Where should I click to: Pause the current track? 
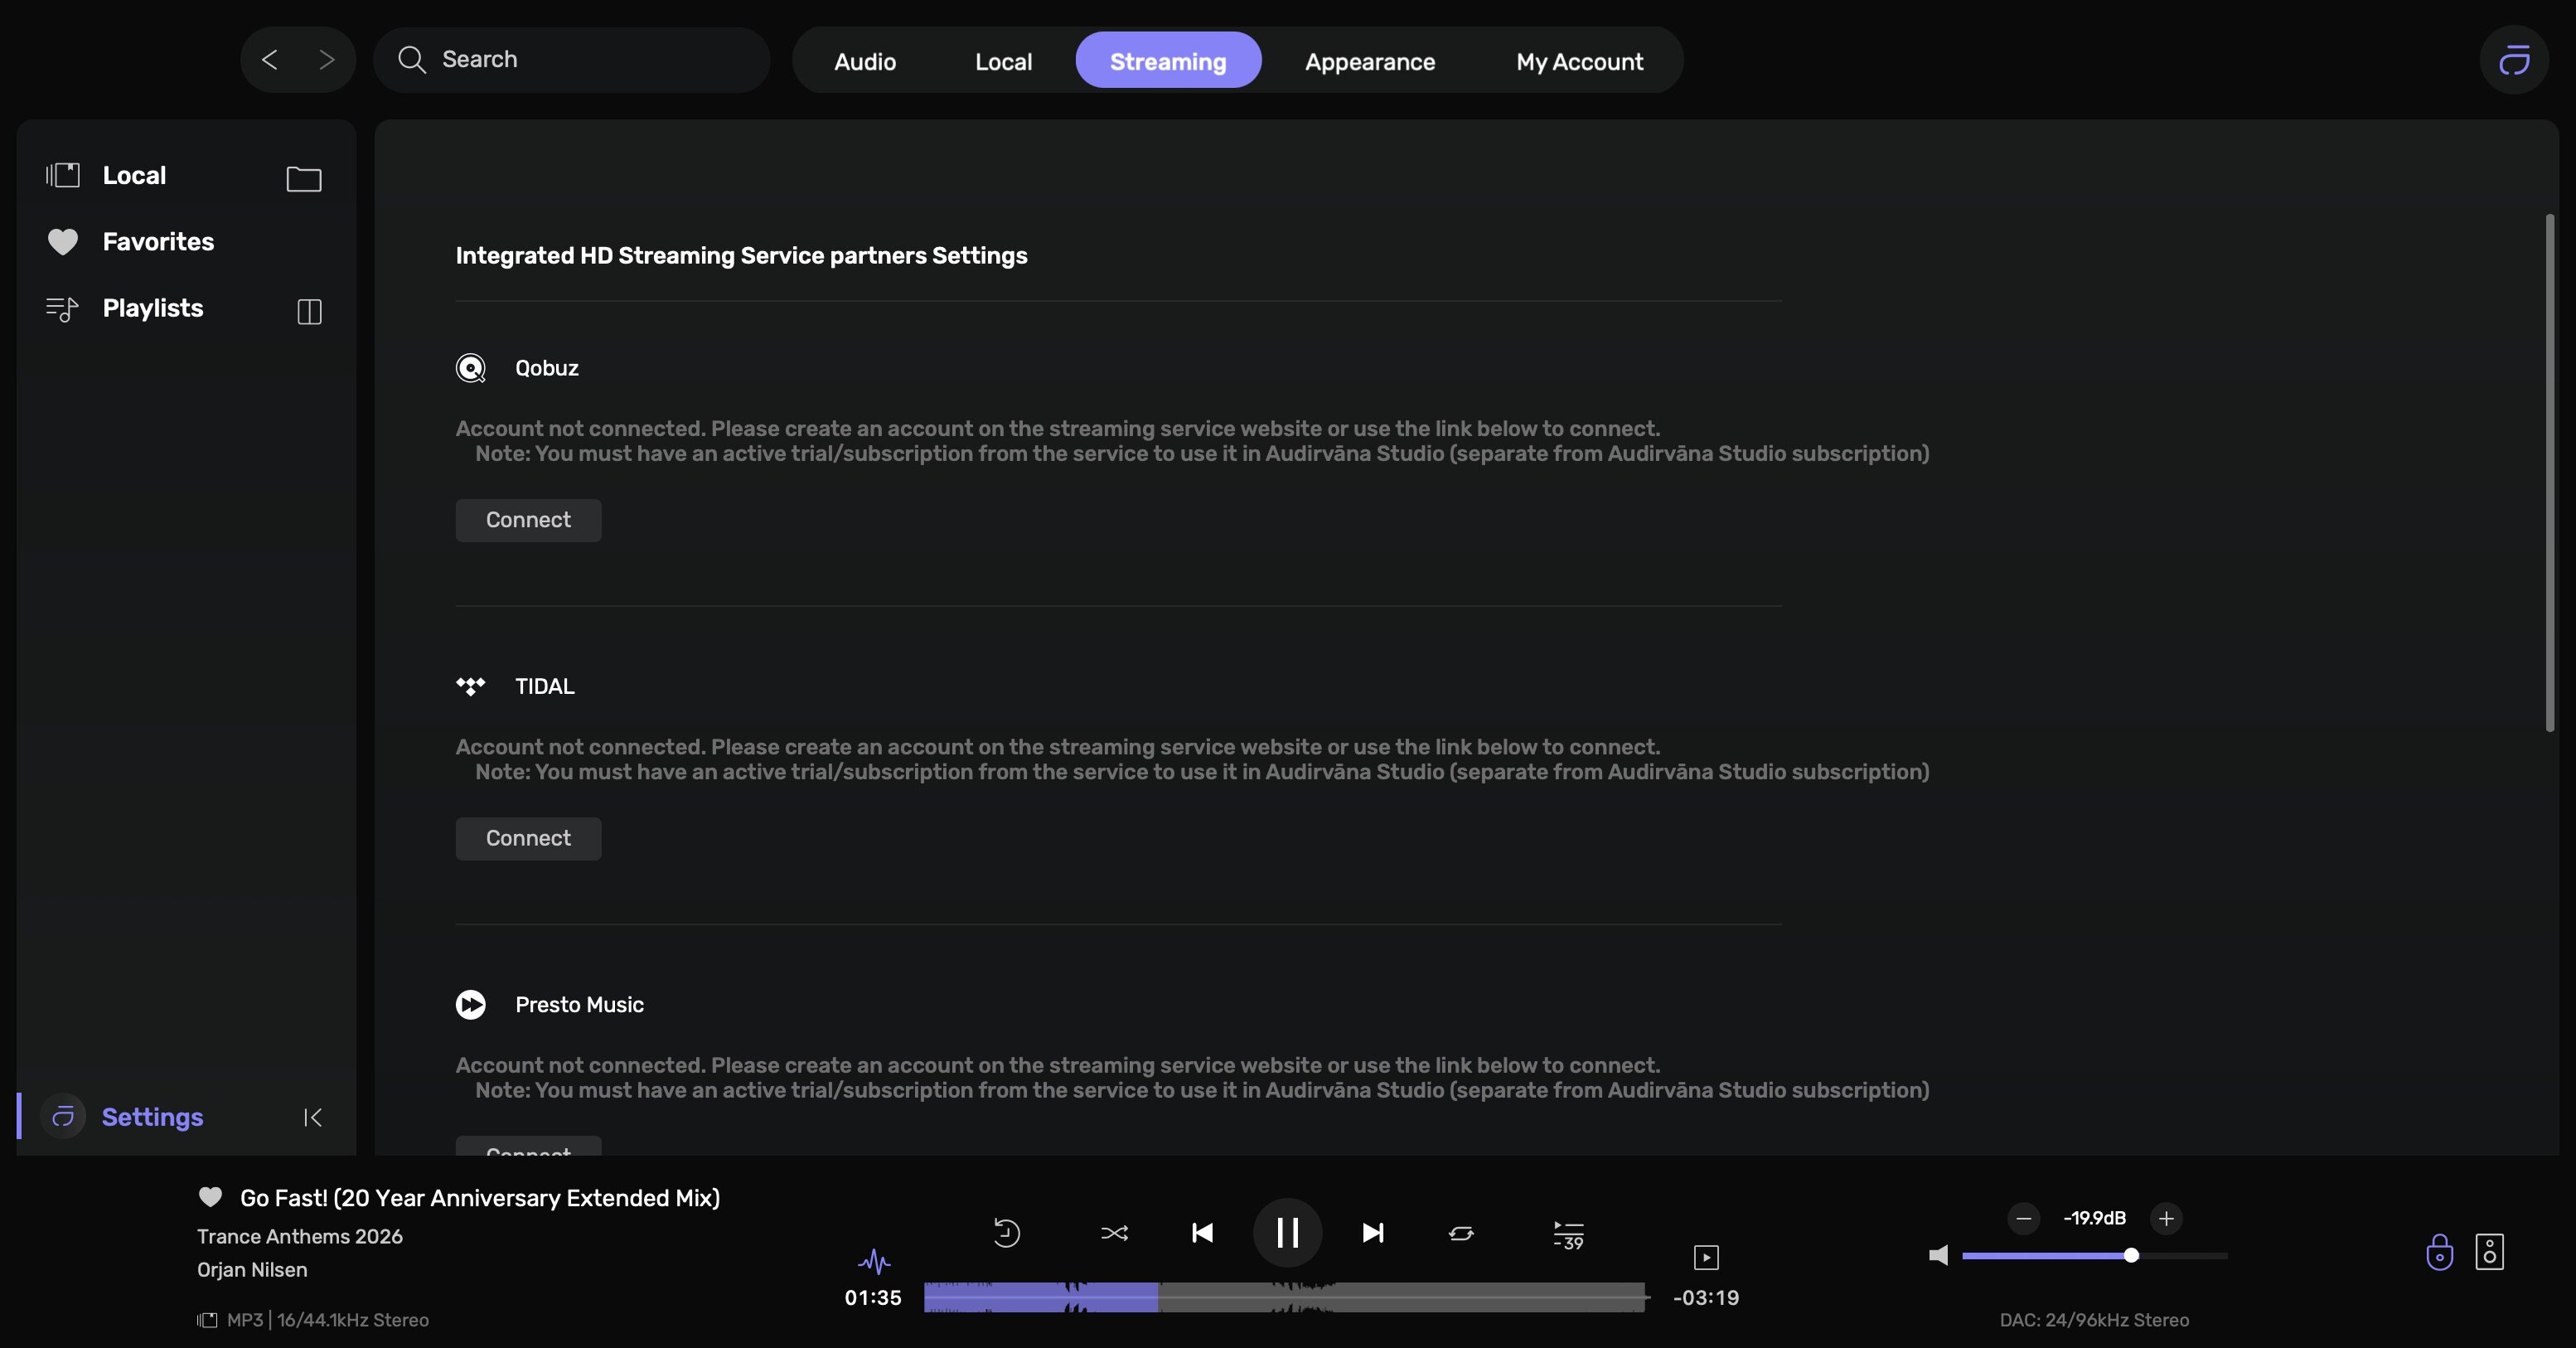click(1287, 1233)
